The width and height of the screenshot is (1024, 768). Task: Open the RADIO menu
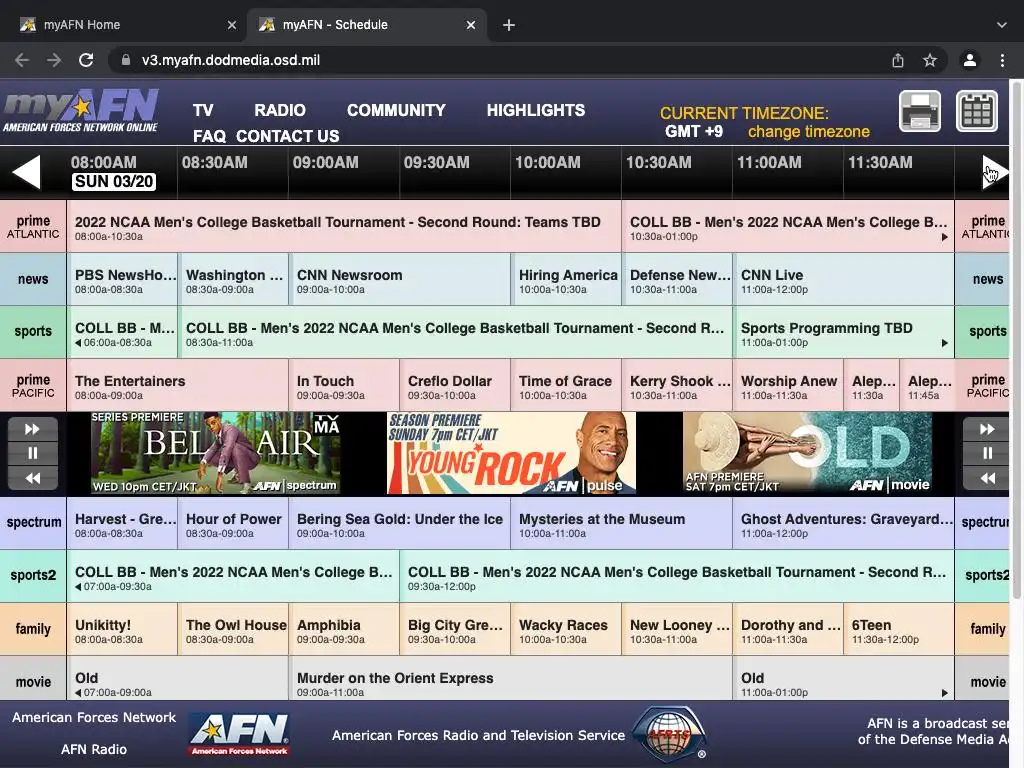click(280, 110)
